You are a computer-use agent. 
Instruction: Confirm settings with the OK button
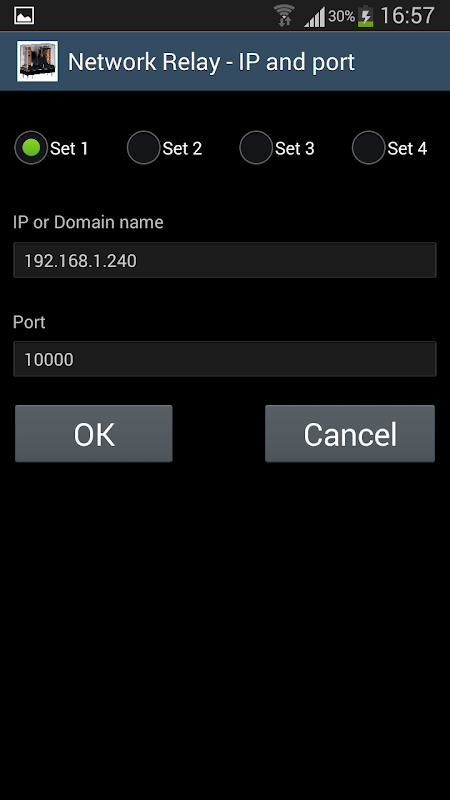[x=94, y=434]
